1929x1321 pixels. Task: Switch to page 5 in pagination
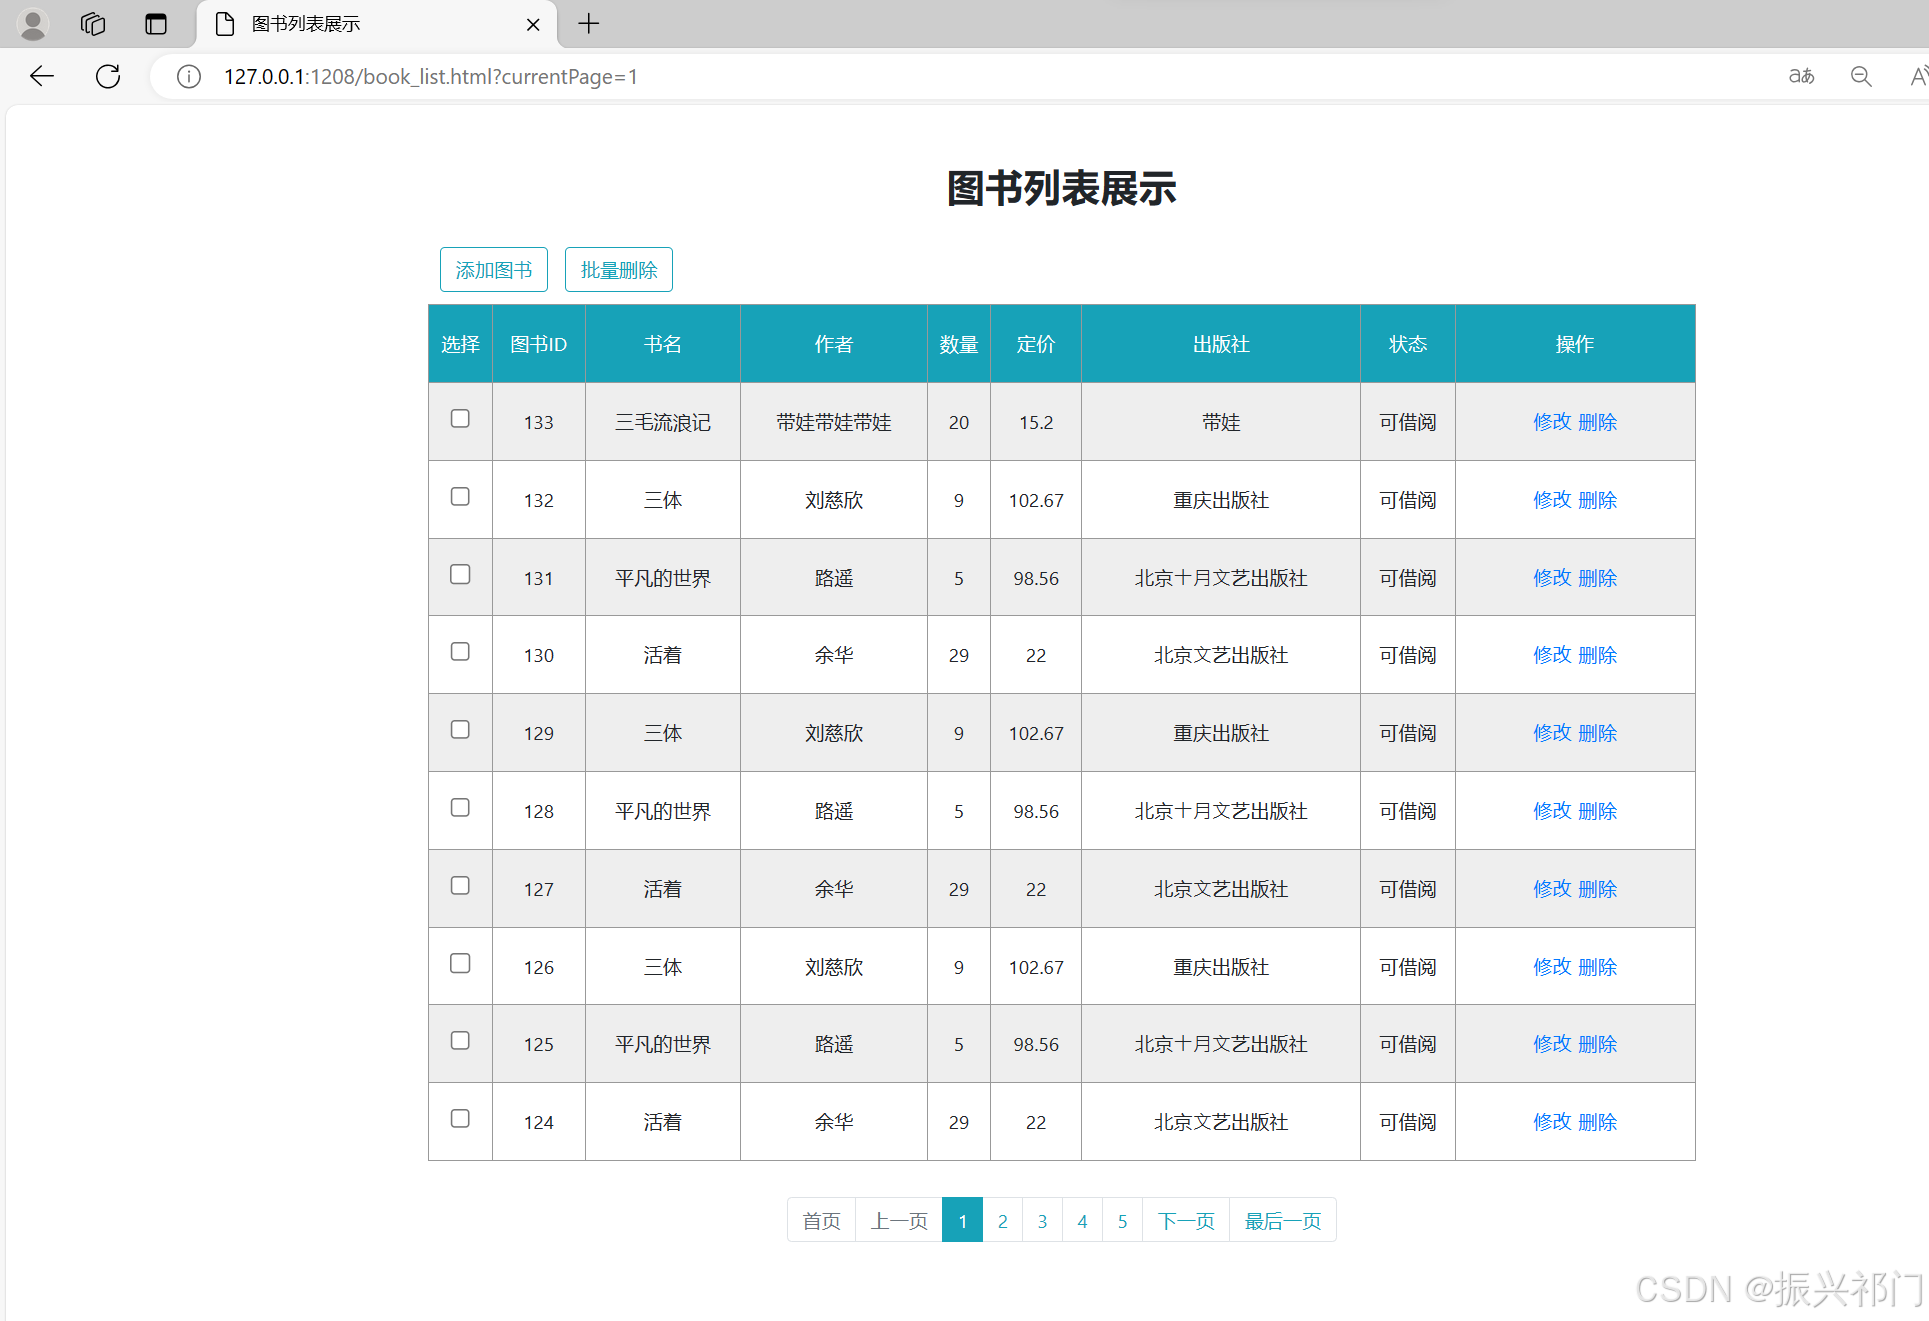point(1122,1221)
